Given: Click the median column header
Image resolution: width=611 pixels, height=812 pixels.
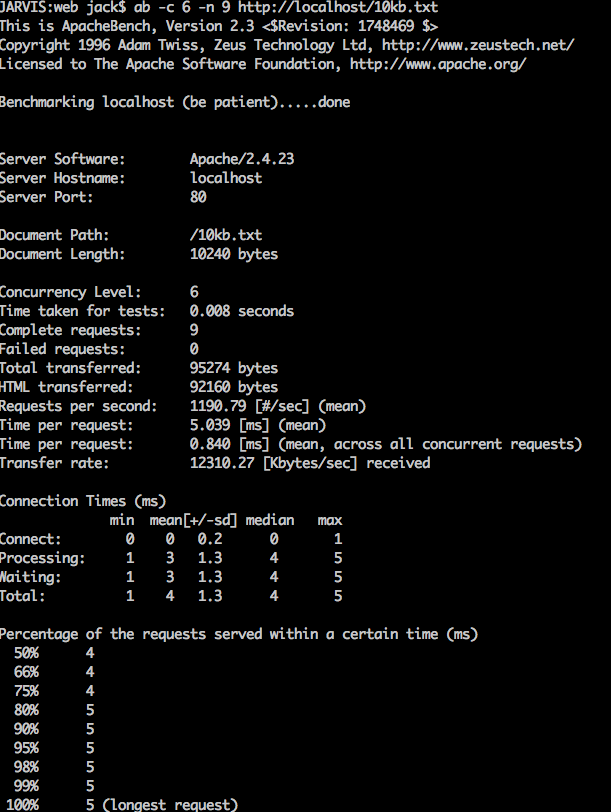Looking at the screenshot, I should tap(270, 520).
